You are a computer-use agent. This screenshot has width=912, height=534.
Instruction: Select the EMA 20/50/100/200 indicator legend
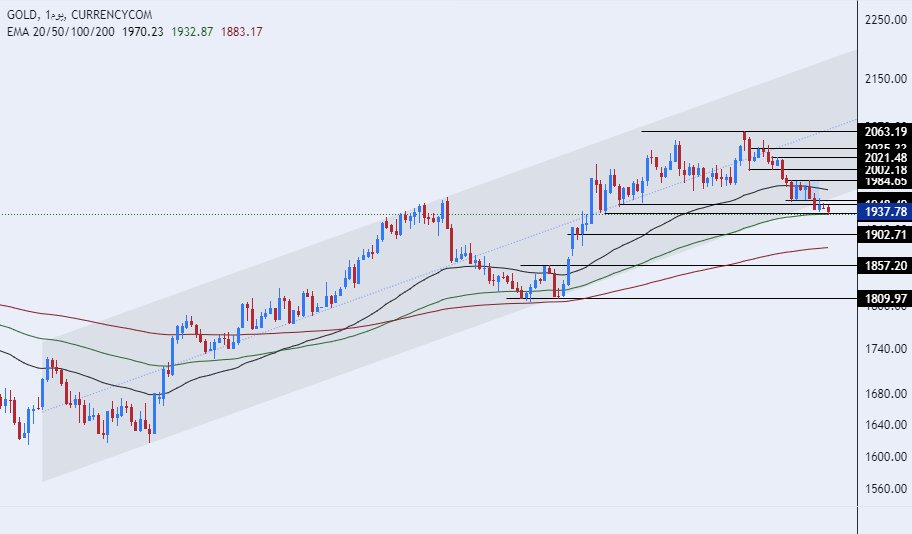pyautogui.click(x=60, y=31)
